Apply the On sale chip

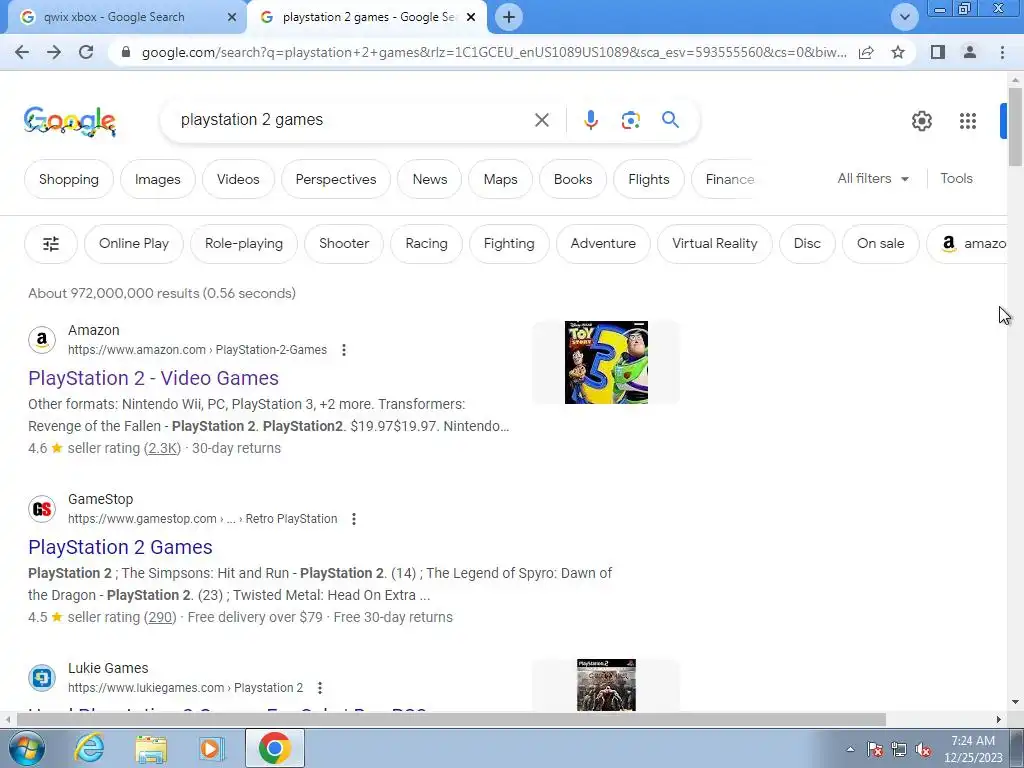(x=880, y=244)
